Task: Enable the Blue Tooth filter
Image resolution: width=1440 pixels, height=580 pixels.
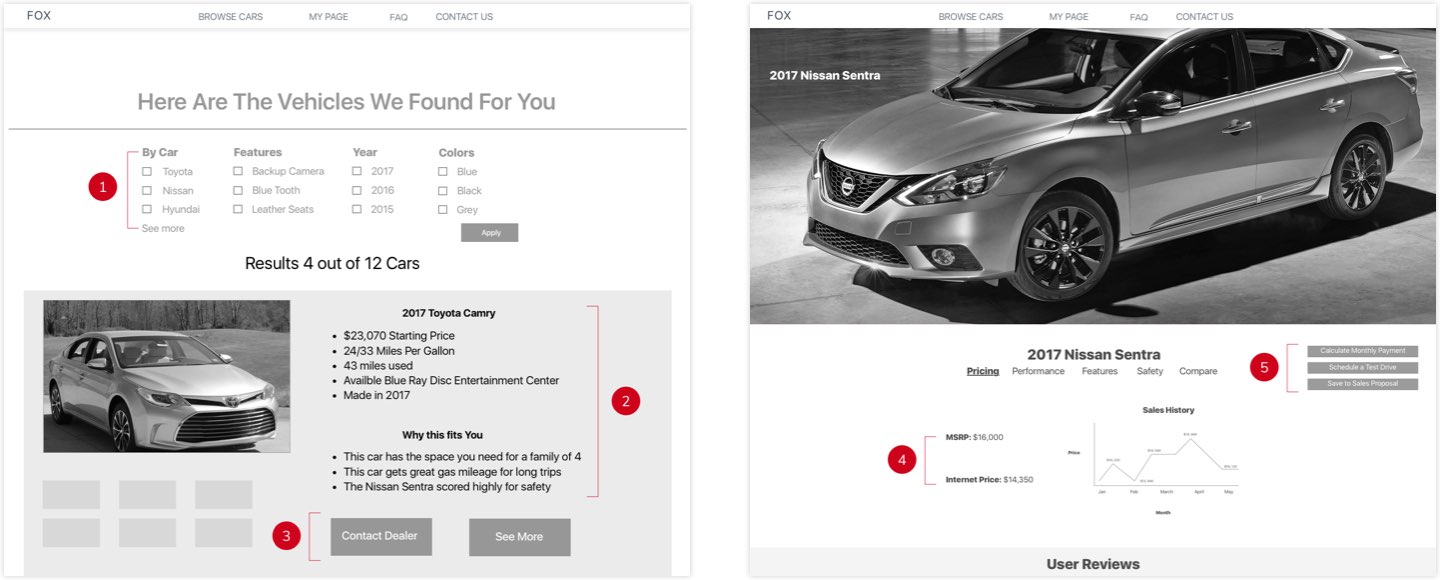Action: point(238,190)
